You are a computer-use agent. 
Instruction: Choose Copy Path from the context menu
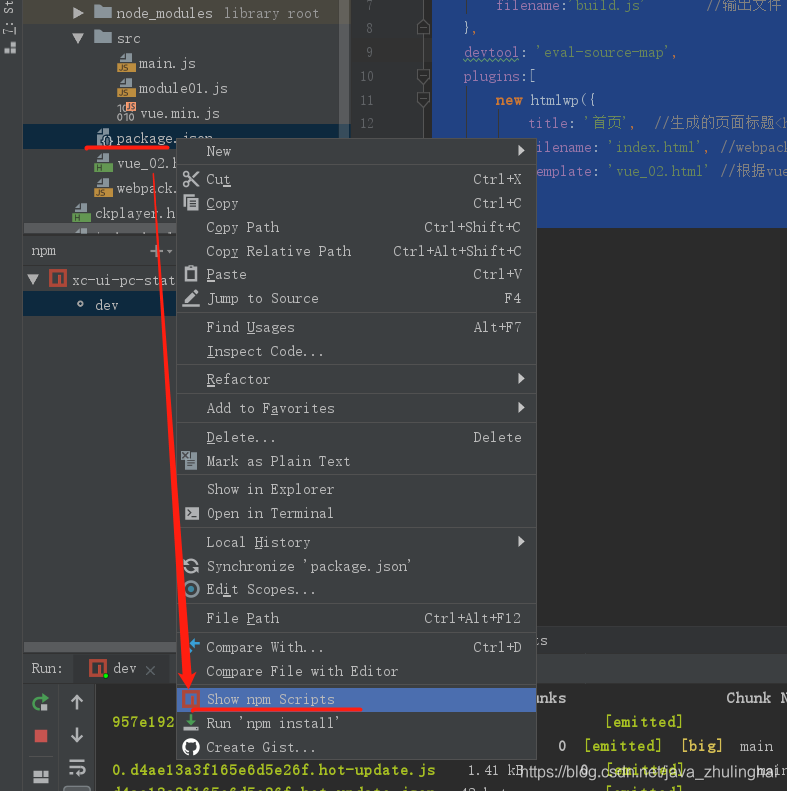coord(356,227)
